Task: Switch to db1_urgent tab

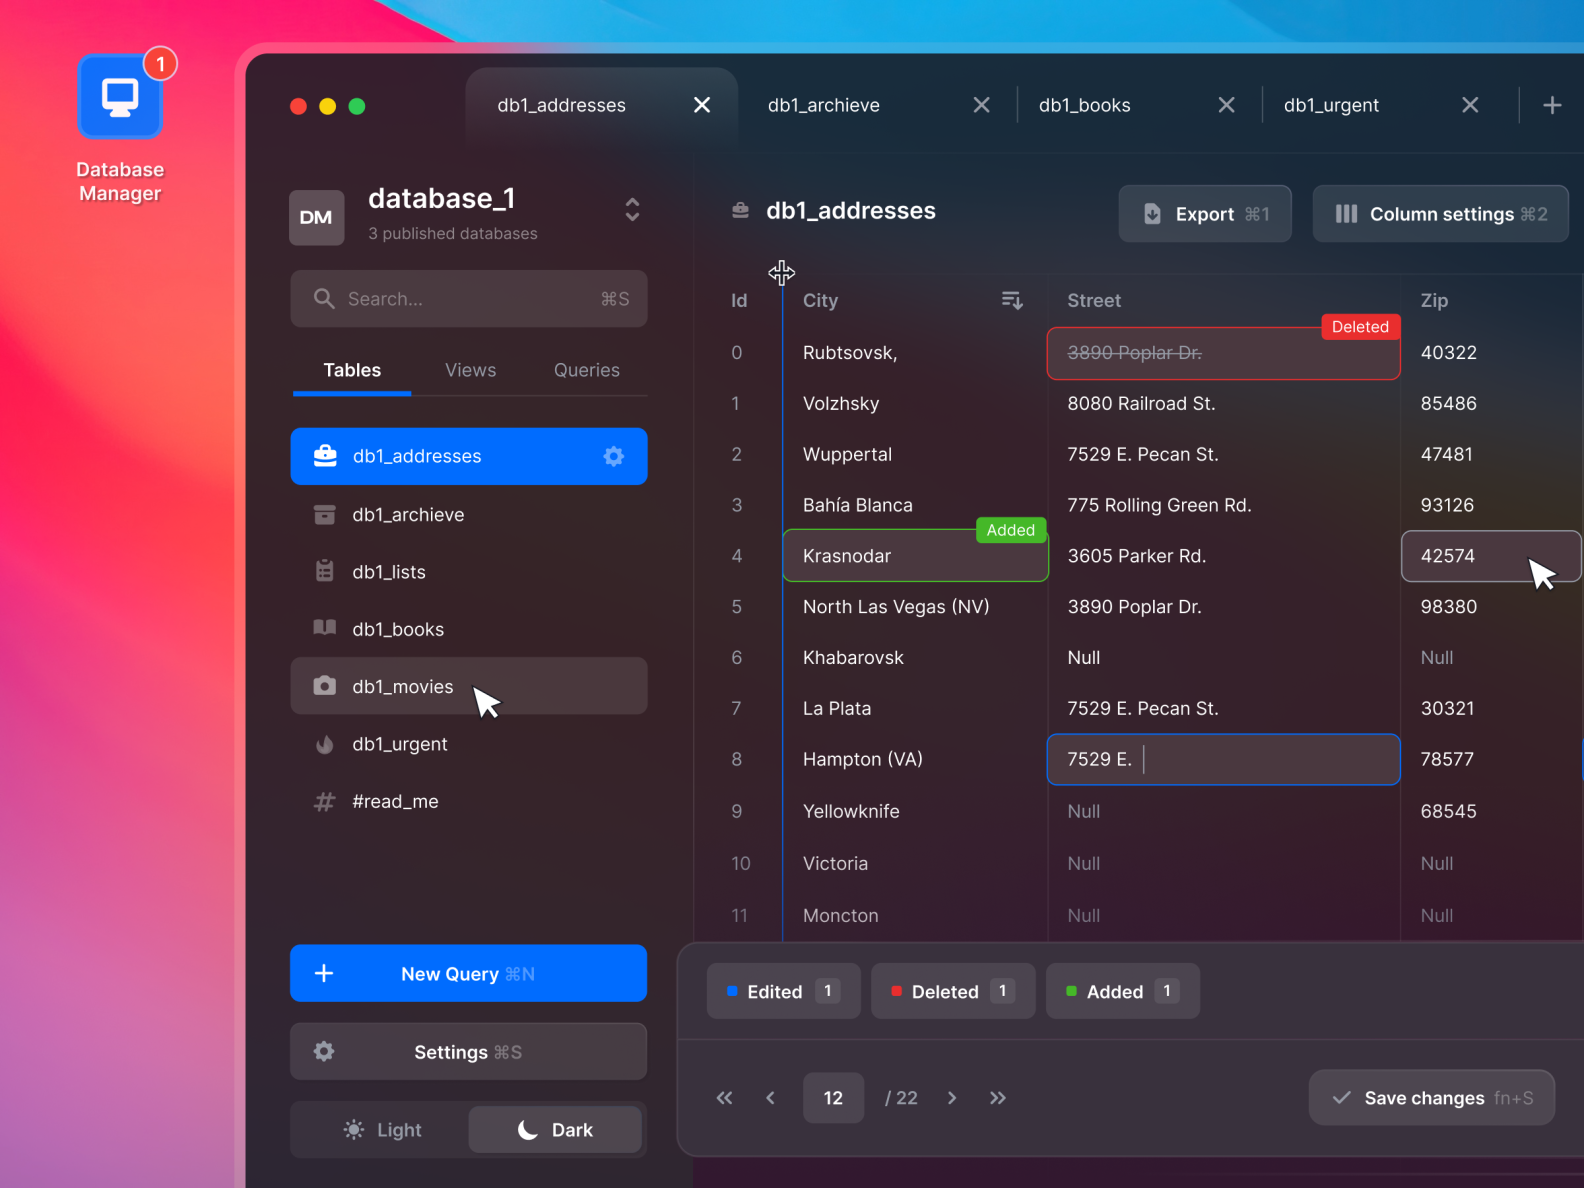Action: click(1331, 105)
